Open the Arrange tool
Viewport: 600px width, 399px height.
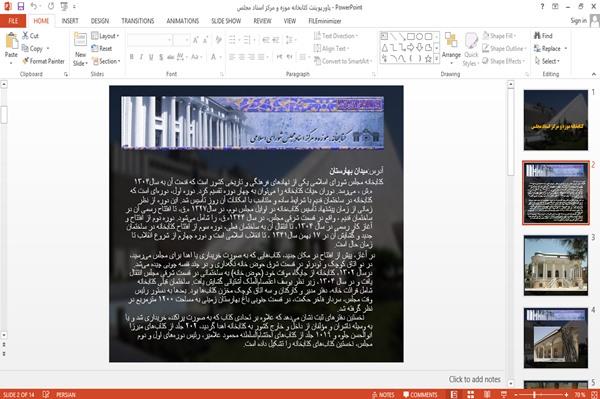point(451,48)
